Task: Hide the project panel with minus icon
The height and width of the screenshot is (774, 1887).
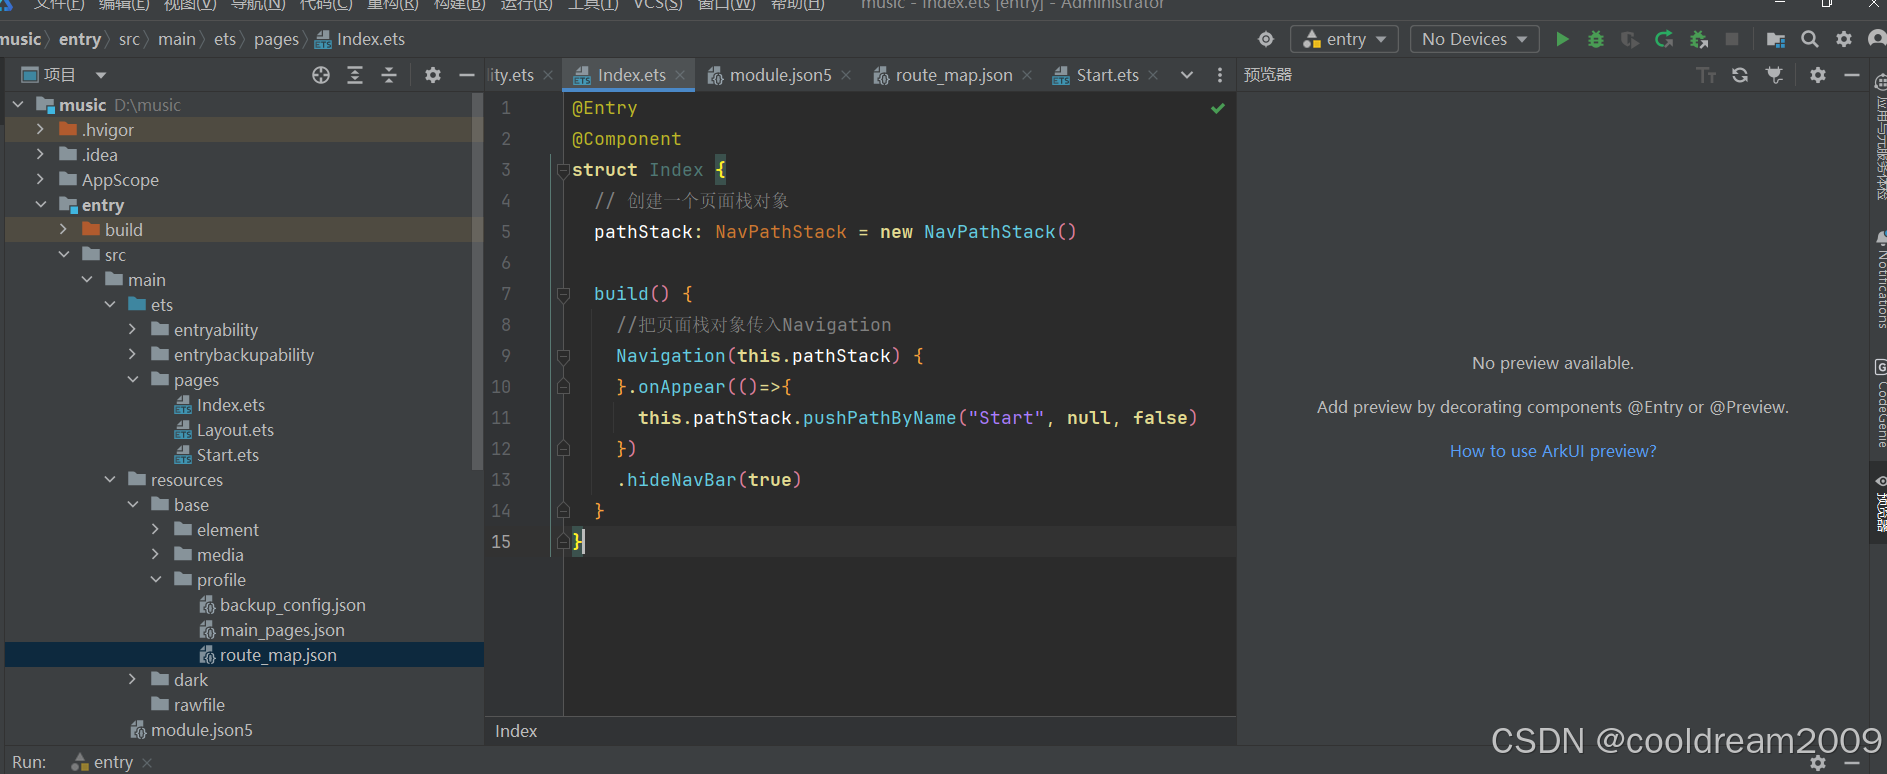Action: (x=466, y=75)
